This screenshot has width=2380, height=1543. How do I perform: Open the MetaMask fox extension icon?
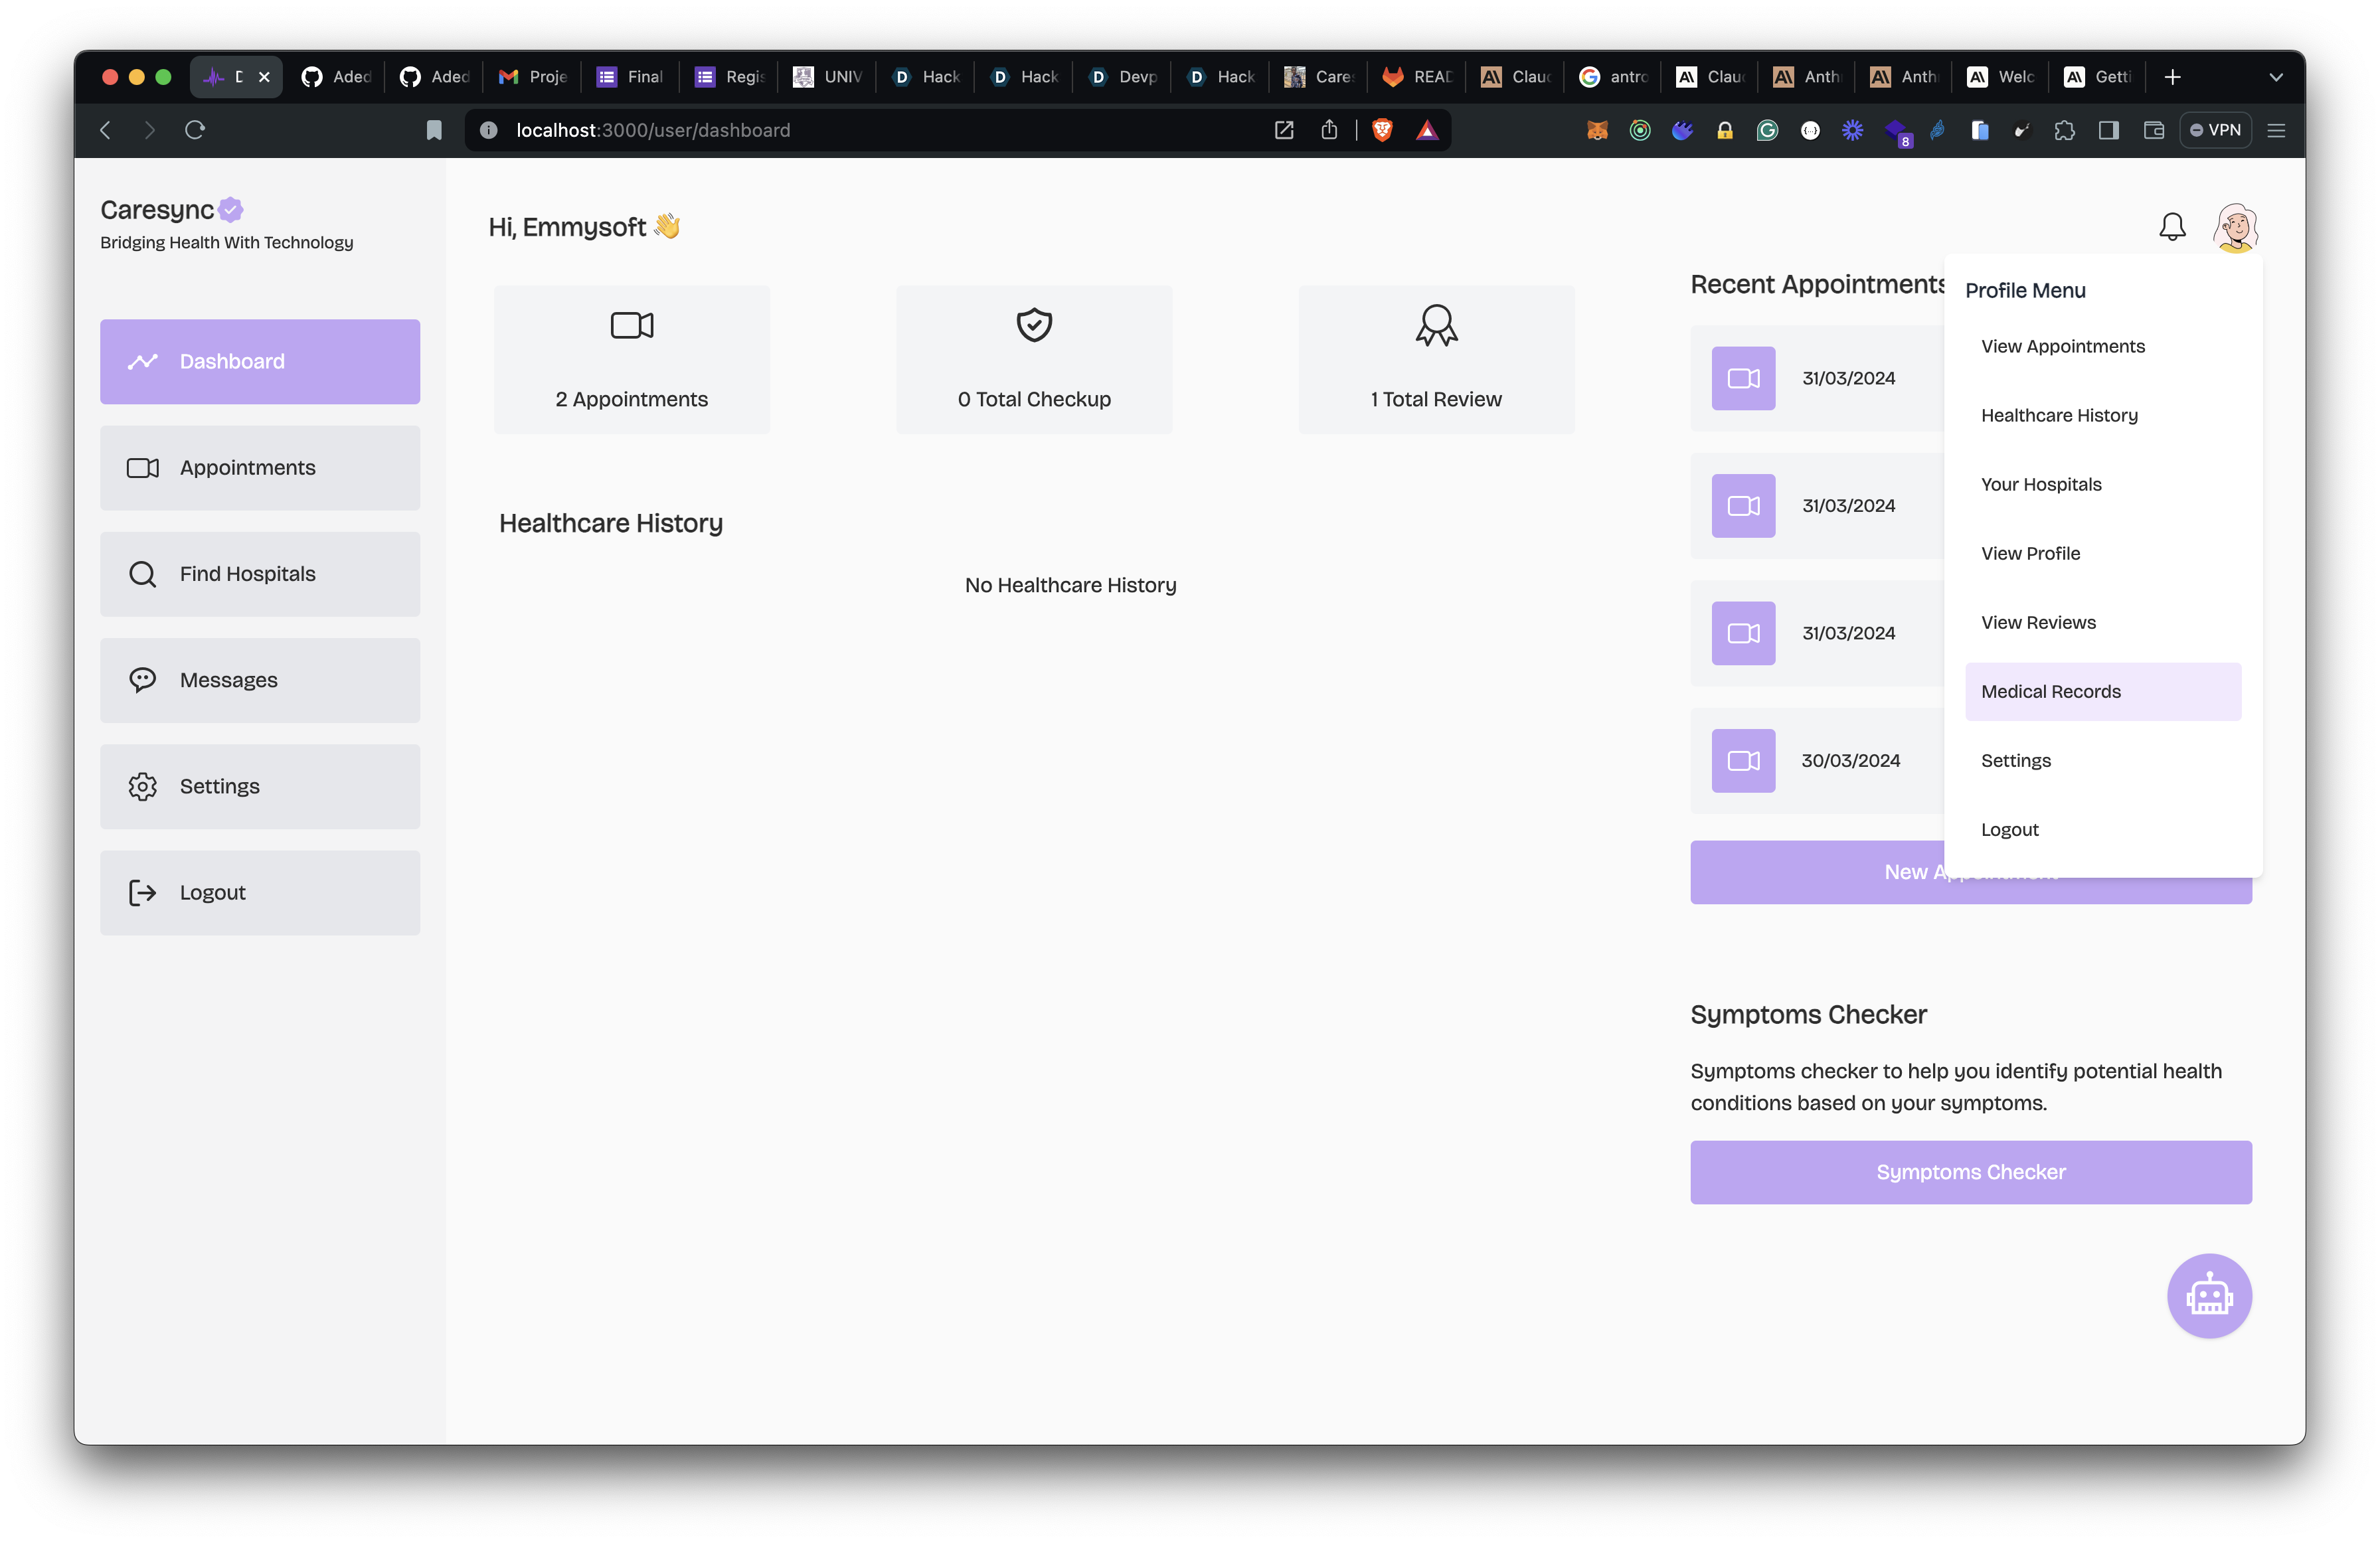[x=1597, y=130]
